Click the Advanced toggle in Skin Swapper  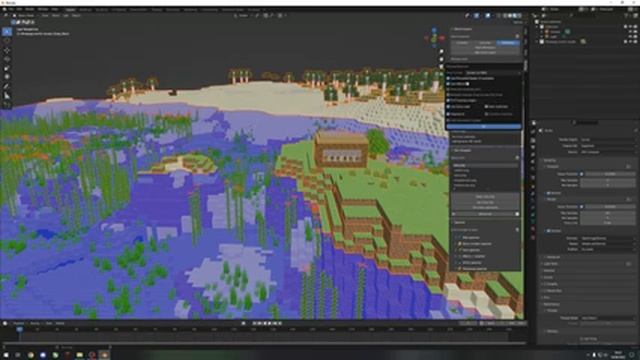pyautogui.click(x=485, y=214)
